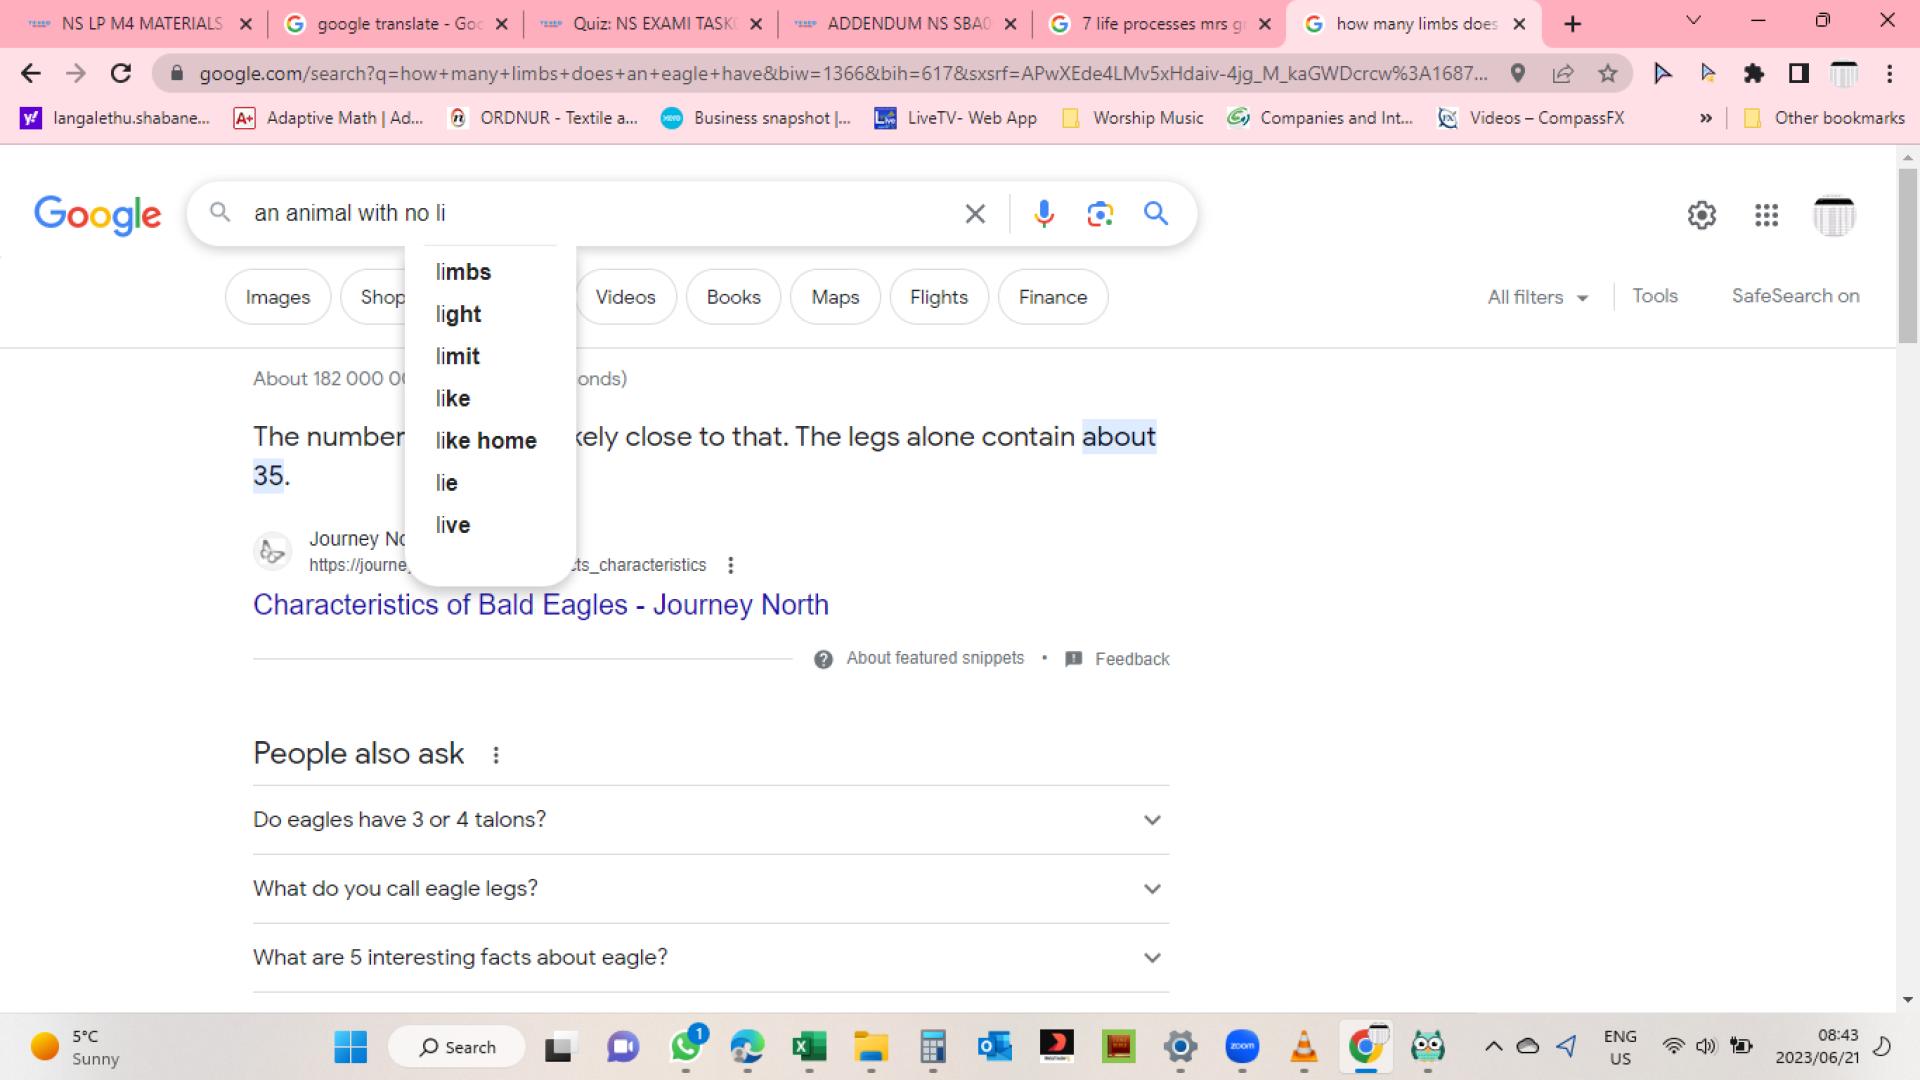
Task: Open Windows Start menu
Action: pos(350,1047)
